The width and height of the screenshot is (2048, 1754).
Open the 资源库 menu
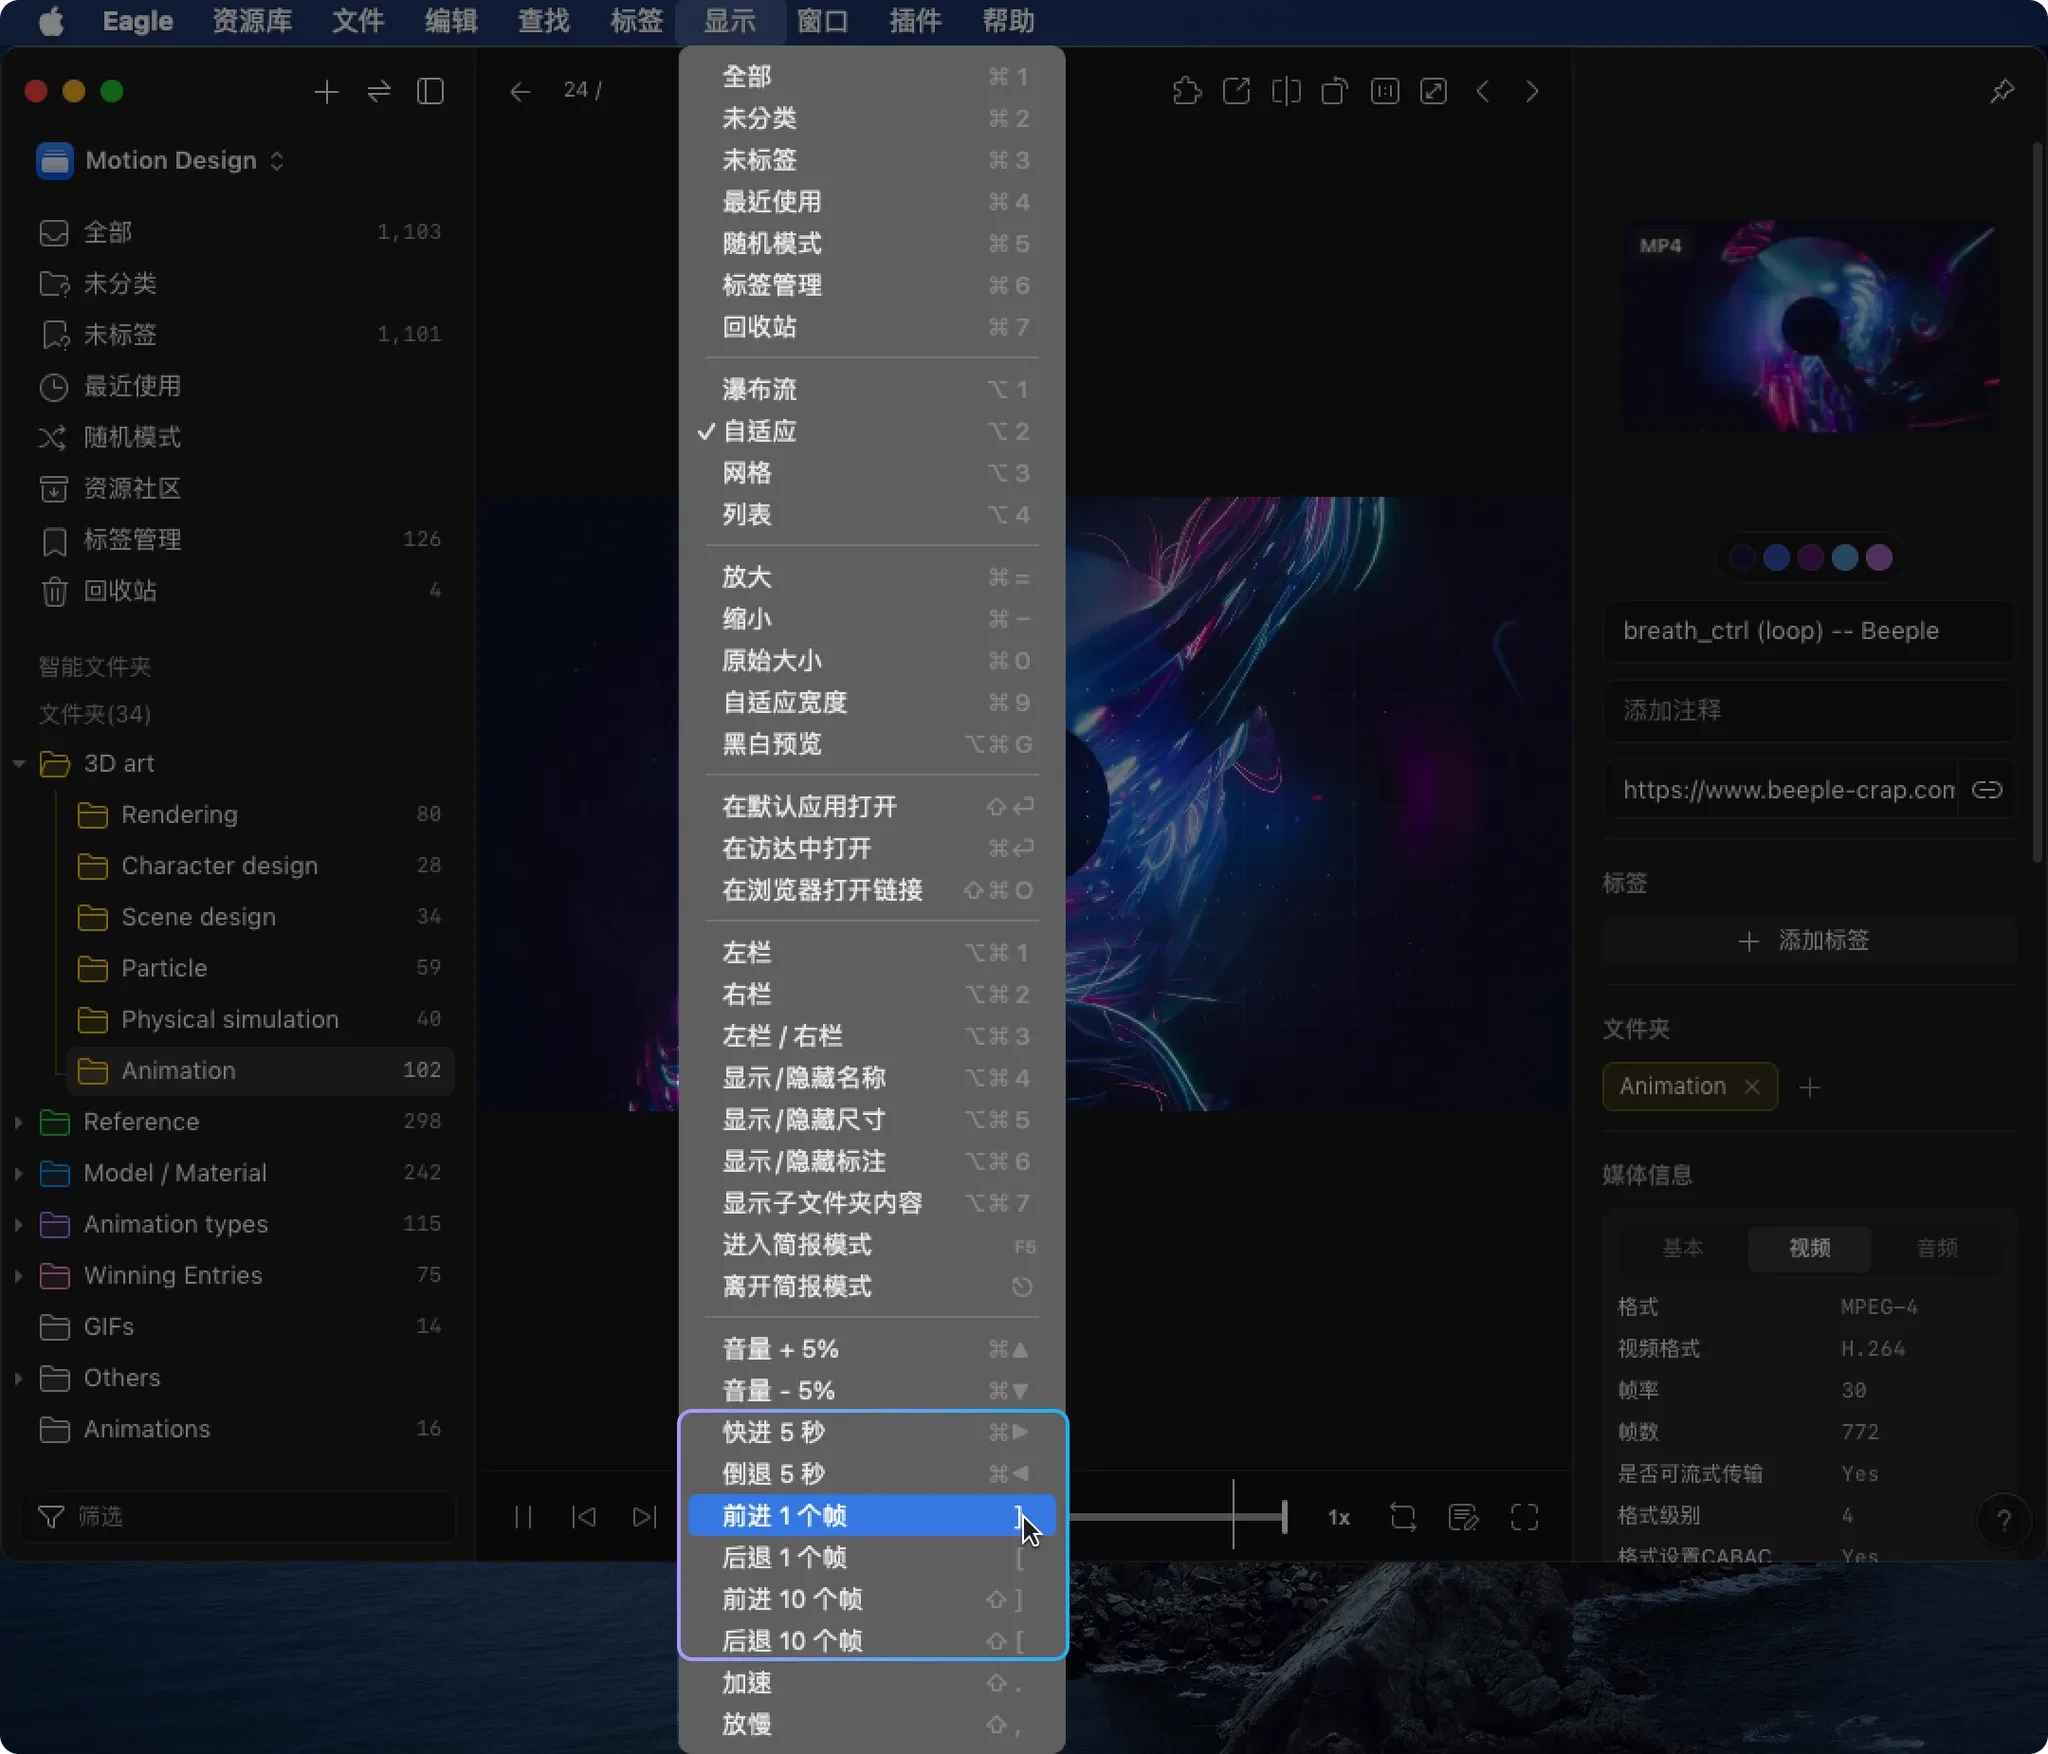tap(252, 21)
